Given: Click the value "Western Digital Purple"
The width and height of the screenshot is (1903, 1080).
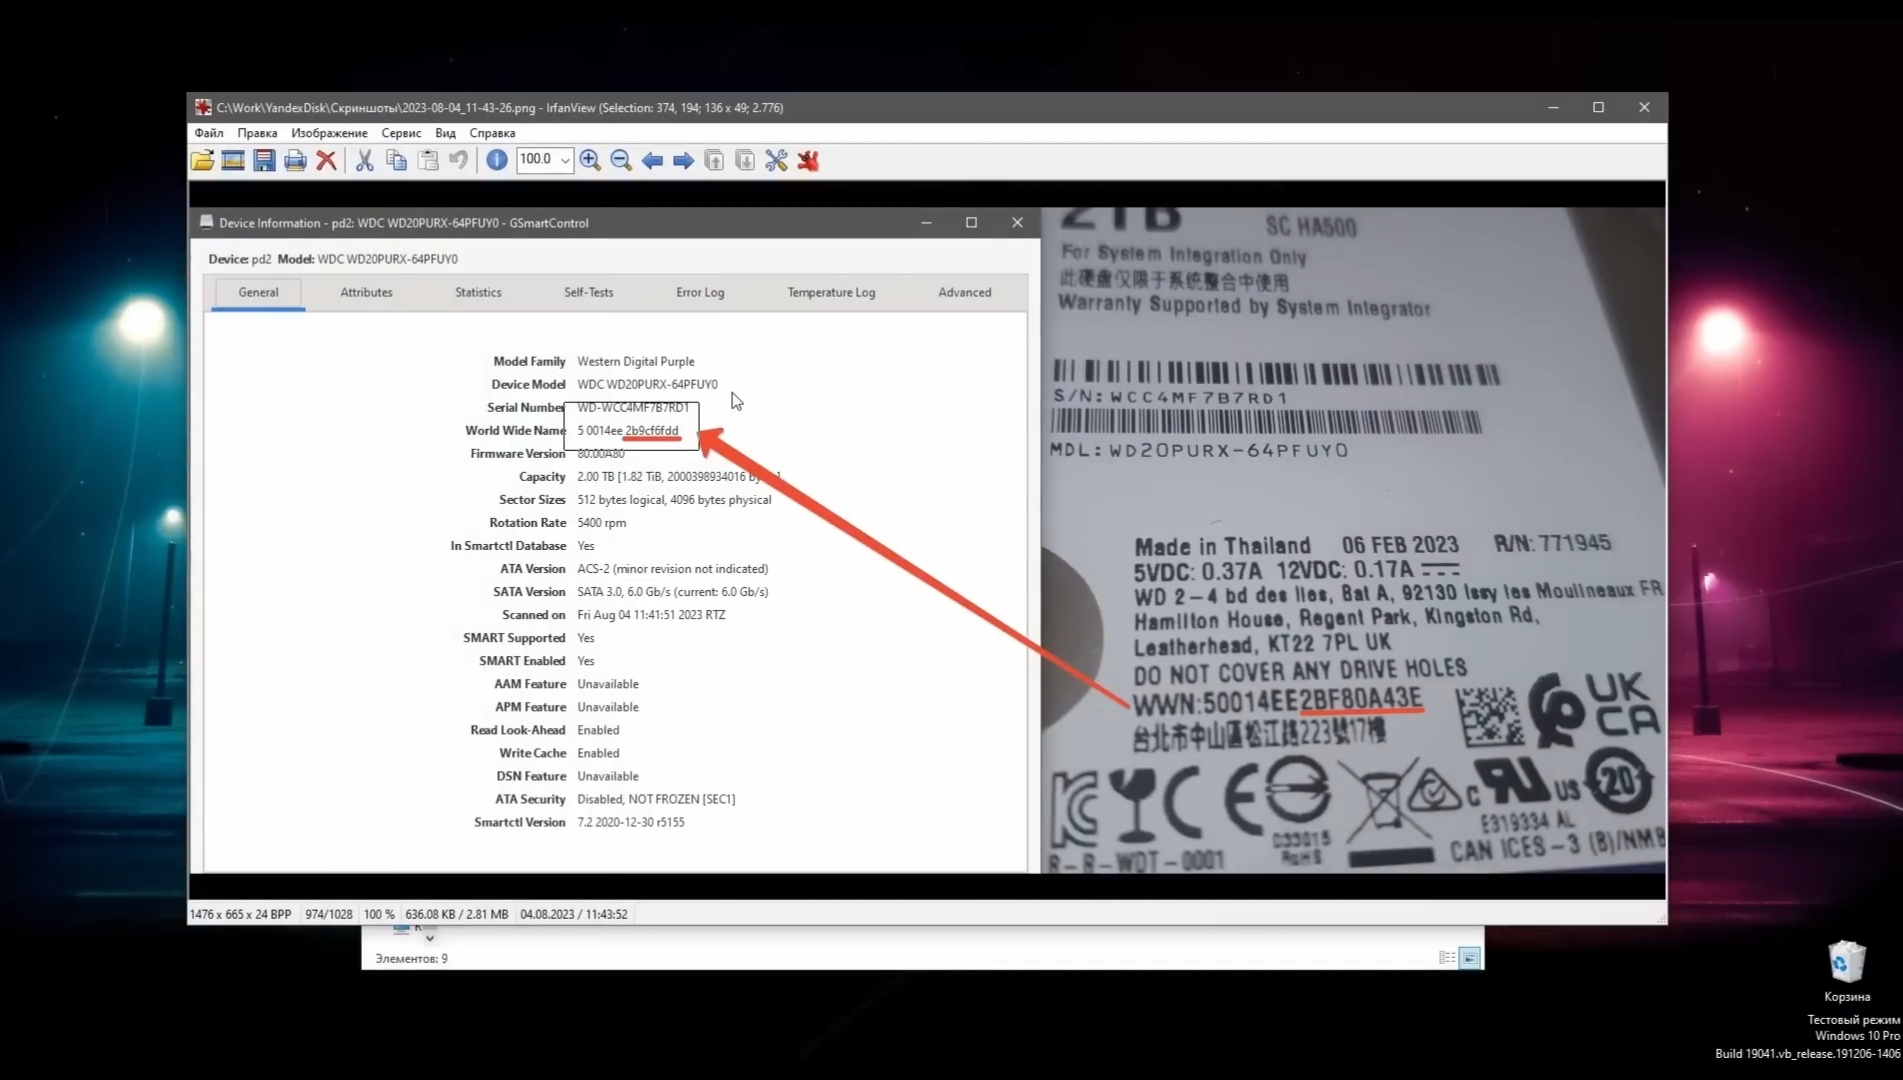Looking at the screenshot, I should click(x=635, y=361).
